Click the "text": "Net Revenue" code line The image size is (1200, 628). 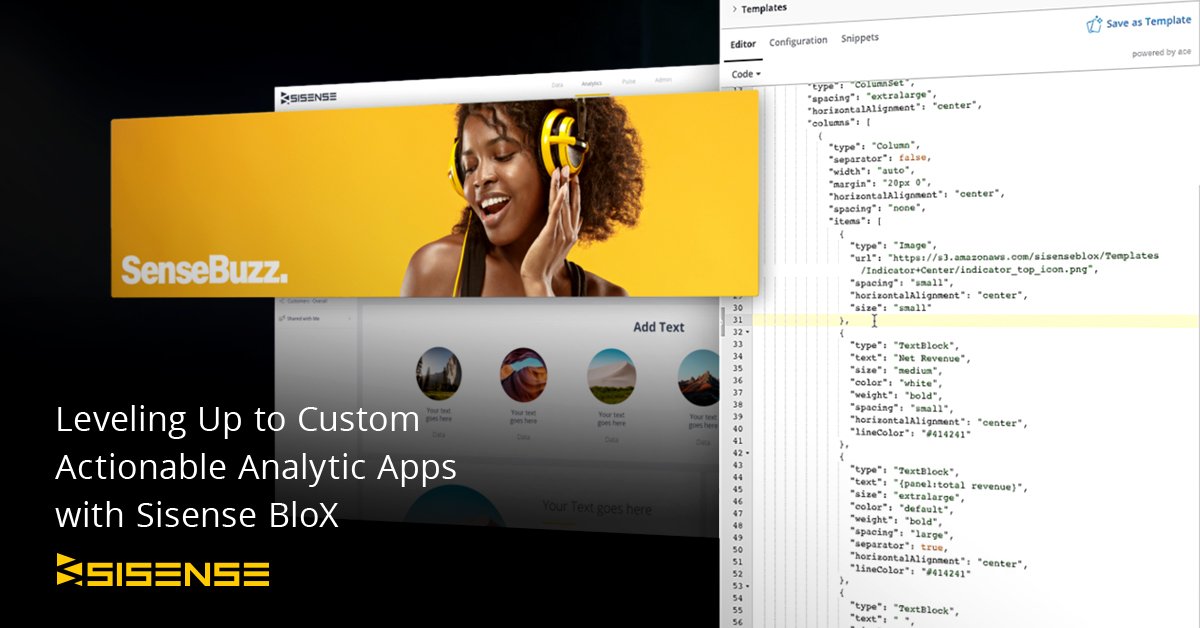point(910,357)
